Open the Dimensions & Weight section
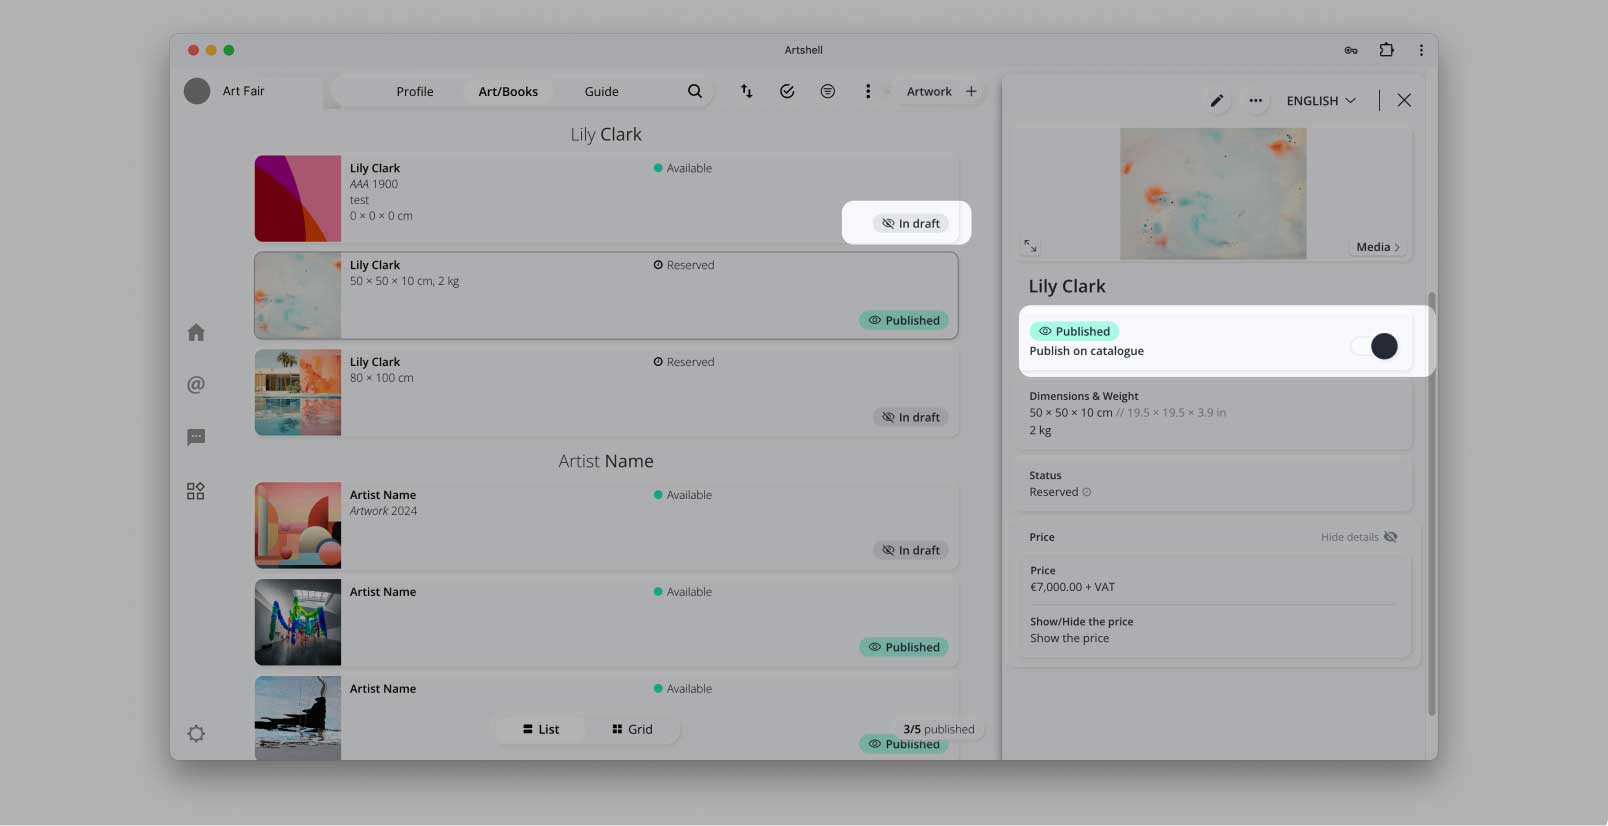Screen dimensions: 1608x826 click(x=1214, y=414)
